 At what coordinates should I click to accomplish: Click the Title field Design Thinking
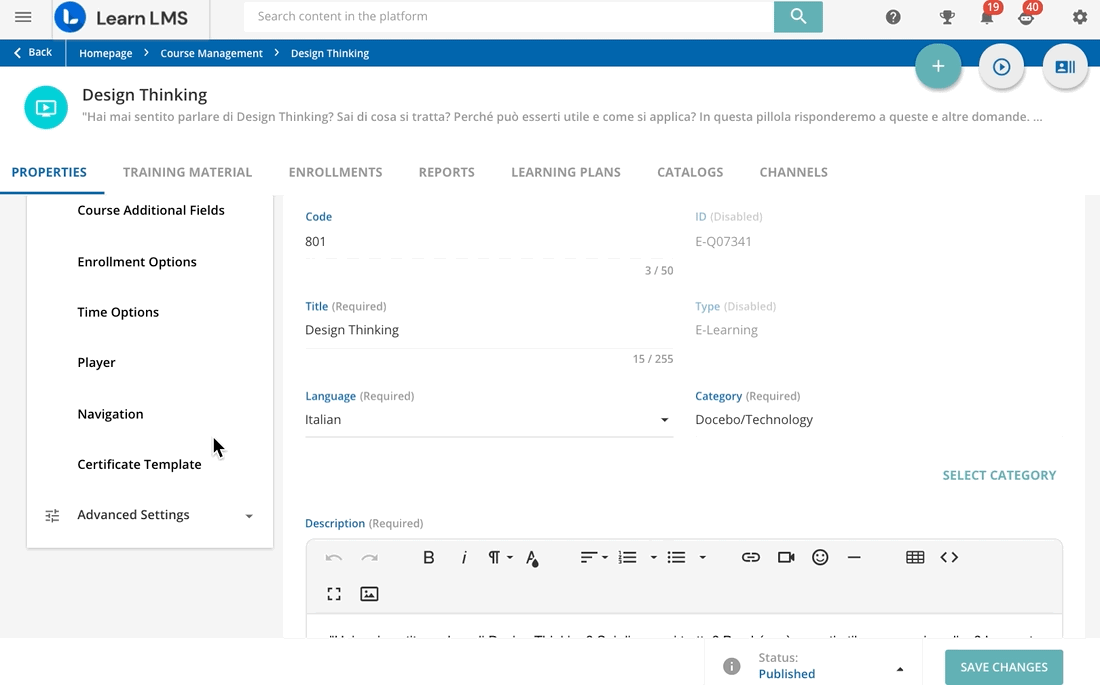click(489, 330)
